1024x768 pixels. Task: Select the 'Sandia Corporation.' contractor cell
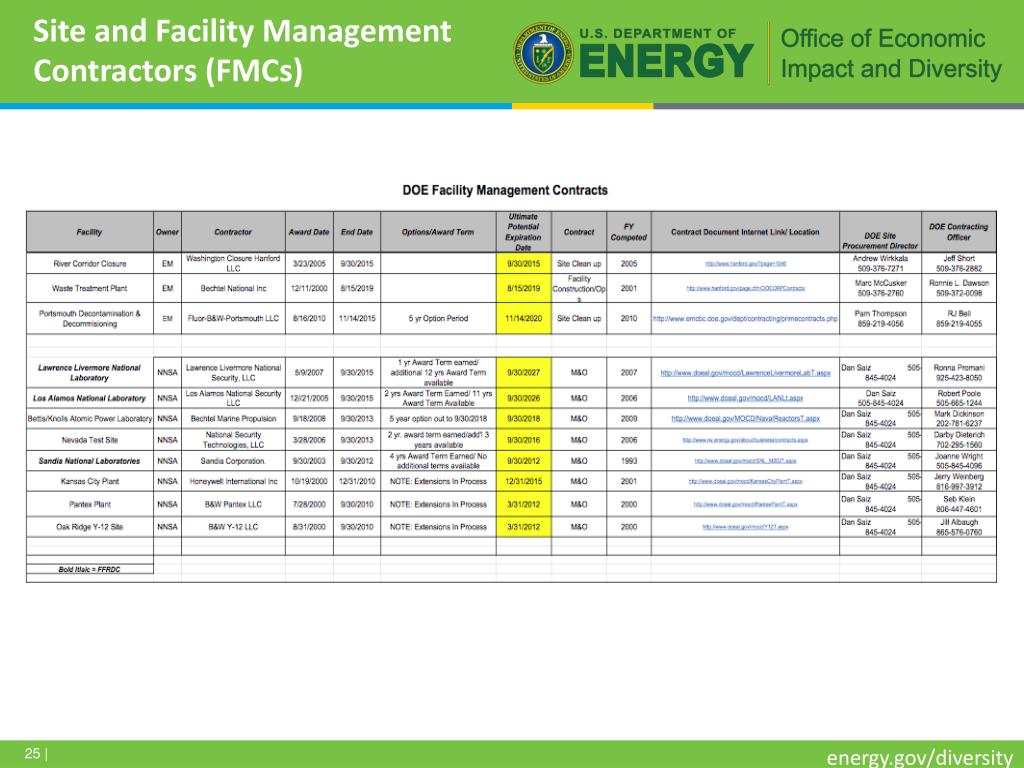click(233, 460)
